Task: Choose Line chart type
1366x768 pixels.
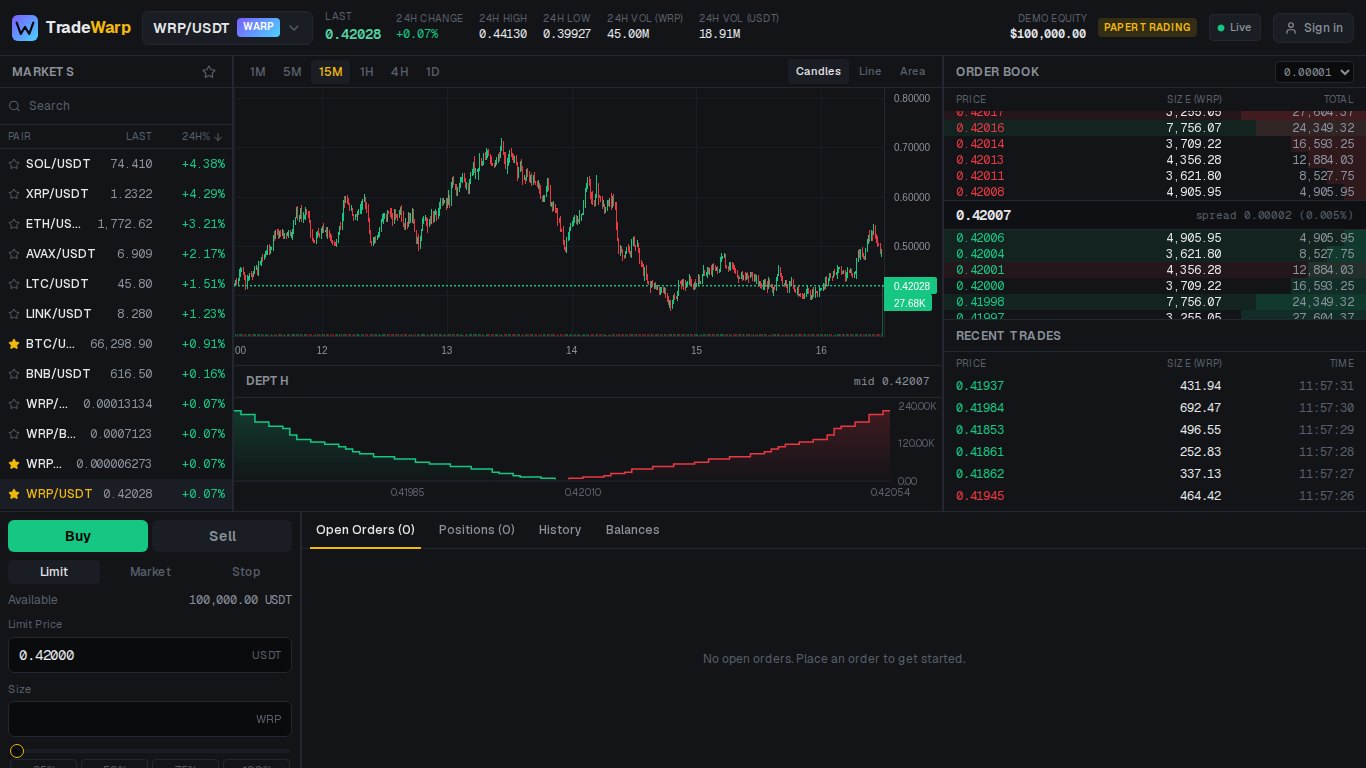Action: click(870, 72)
